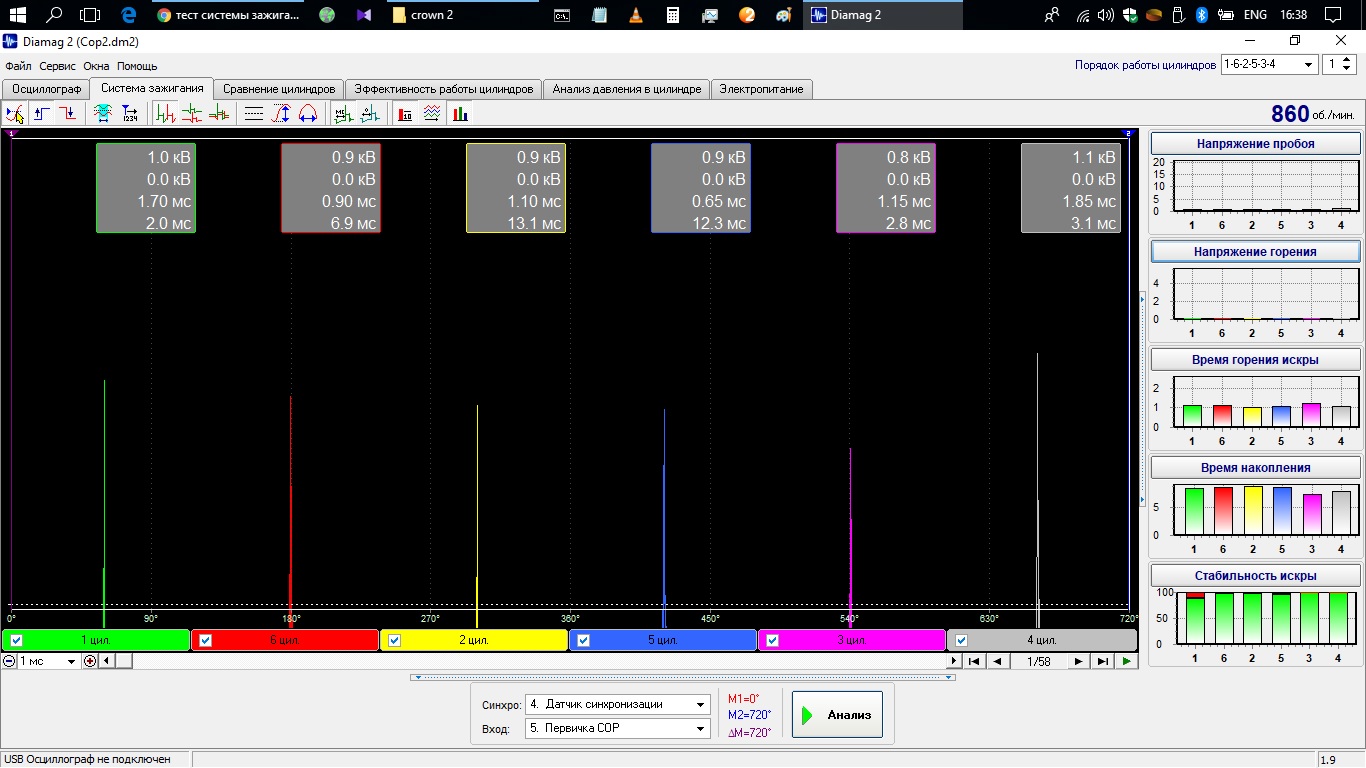Switch x-axis to degrees icon
This screenshot has height=768, width=1366.
tap(370, 114)
